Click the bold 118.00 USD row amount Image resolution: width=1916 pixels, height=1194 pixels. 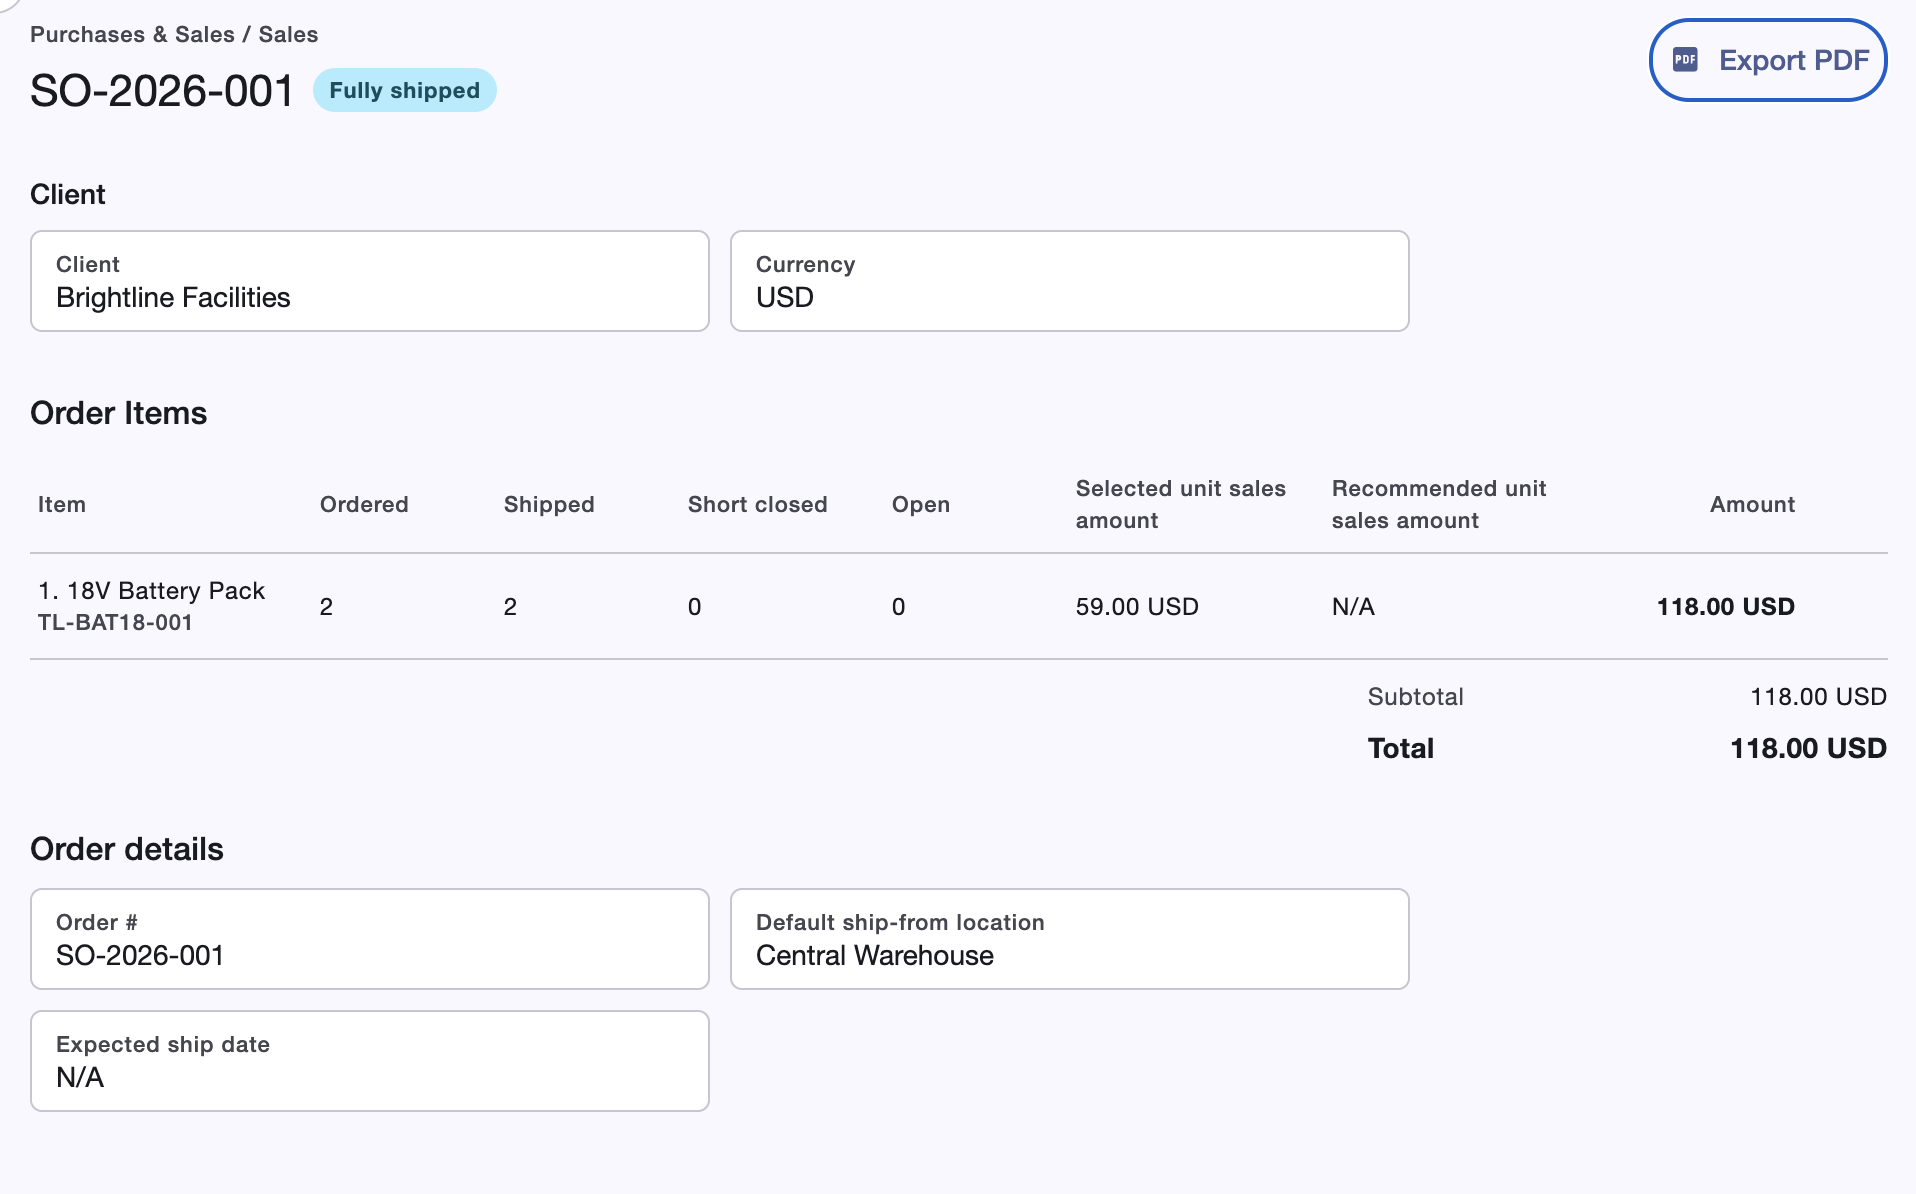(1725, 607)
